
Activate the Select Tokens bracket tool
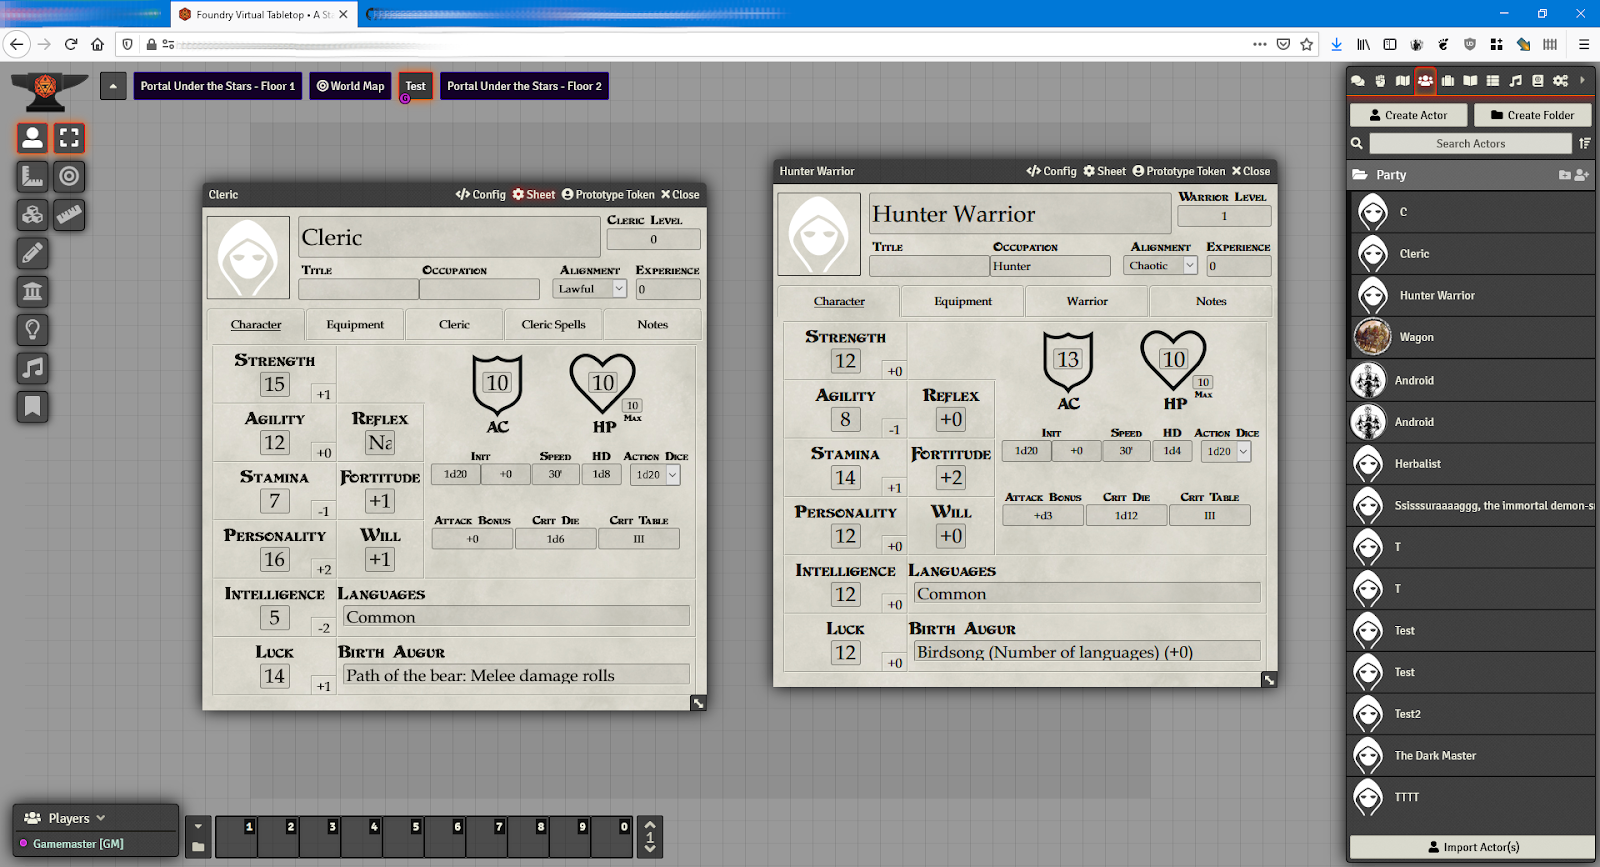click(x=69, y=138)
